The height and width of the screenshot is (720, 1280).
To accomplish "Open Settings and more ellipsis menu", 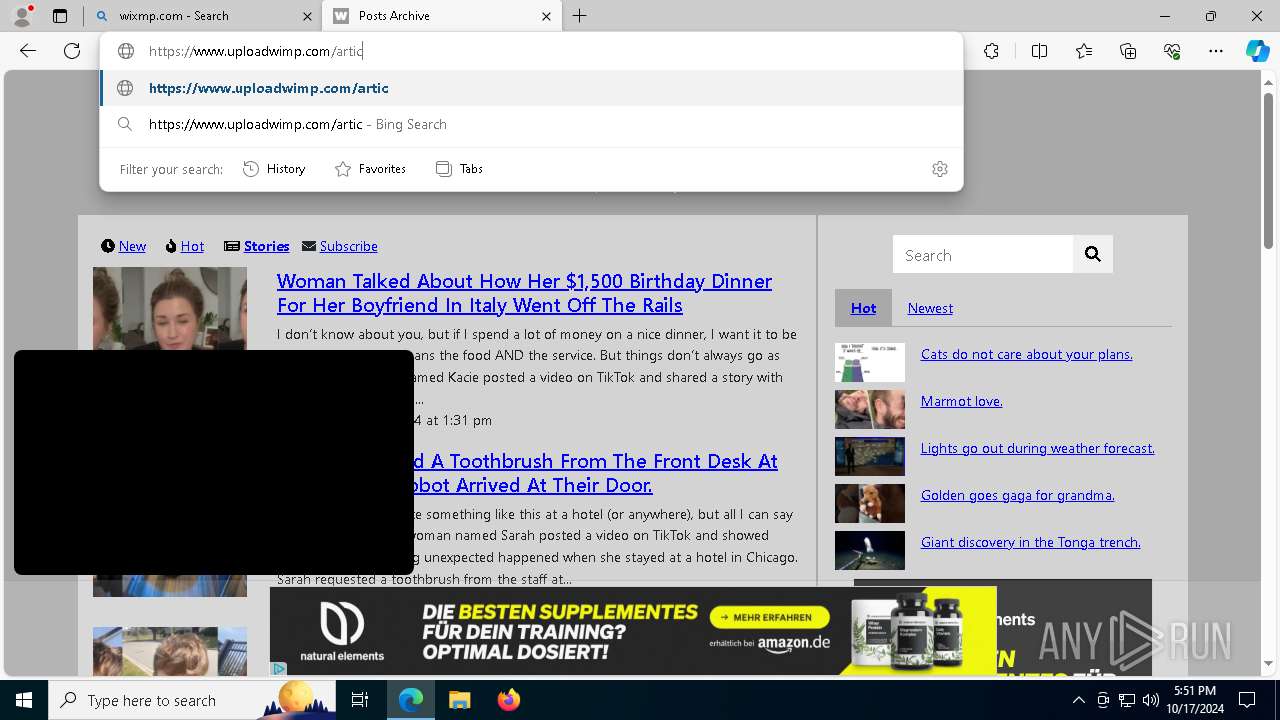I will click(x=1216, y=51).
